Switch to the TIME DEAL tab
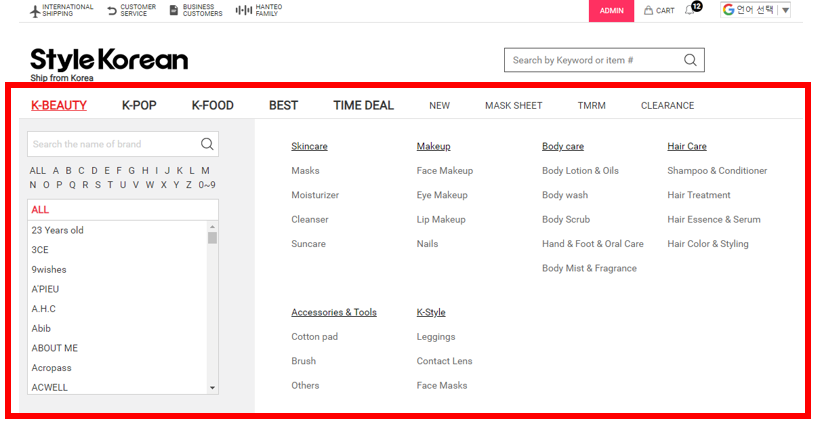The image size is (819, 425). (363, 105)
